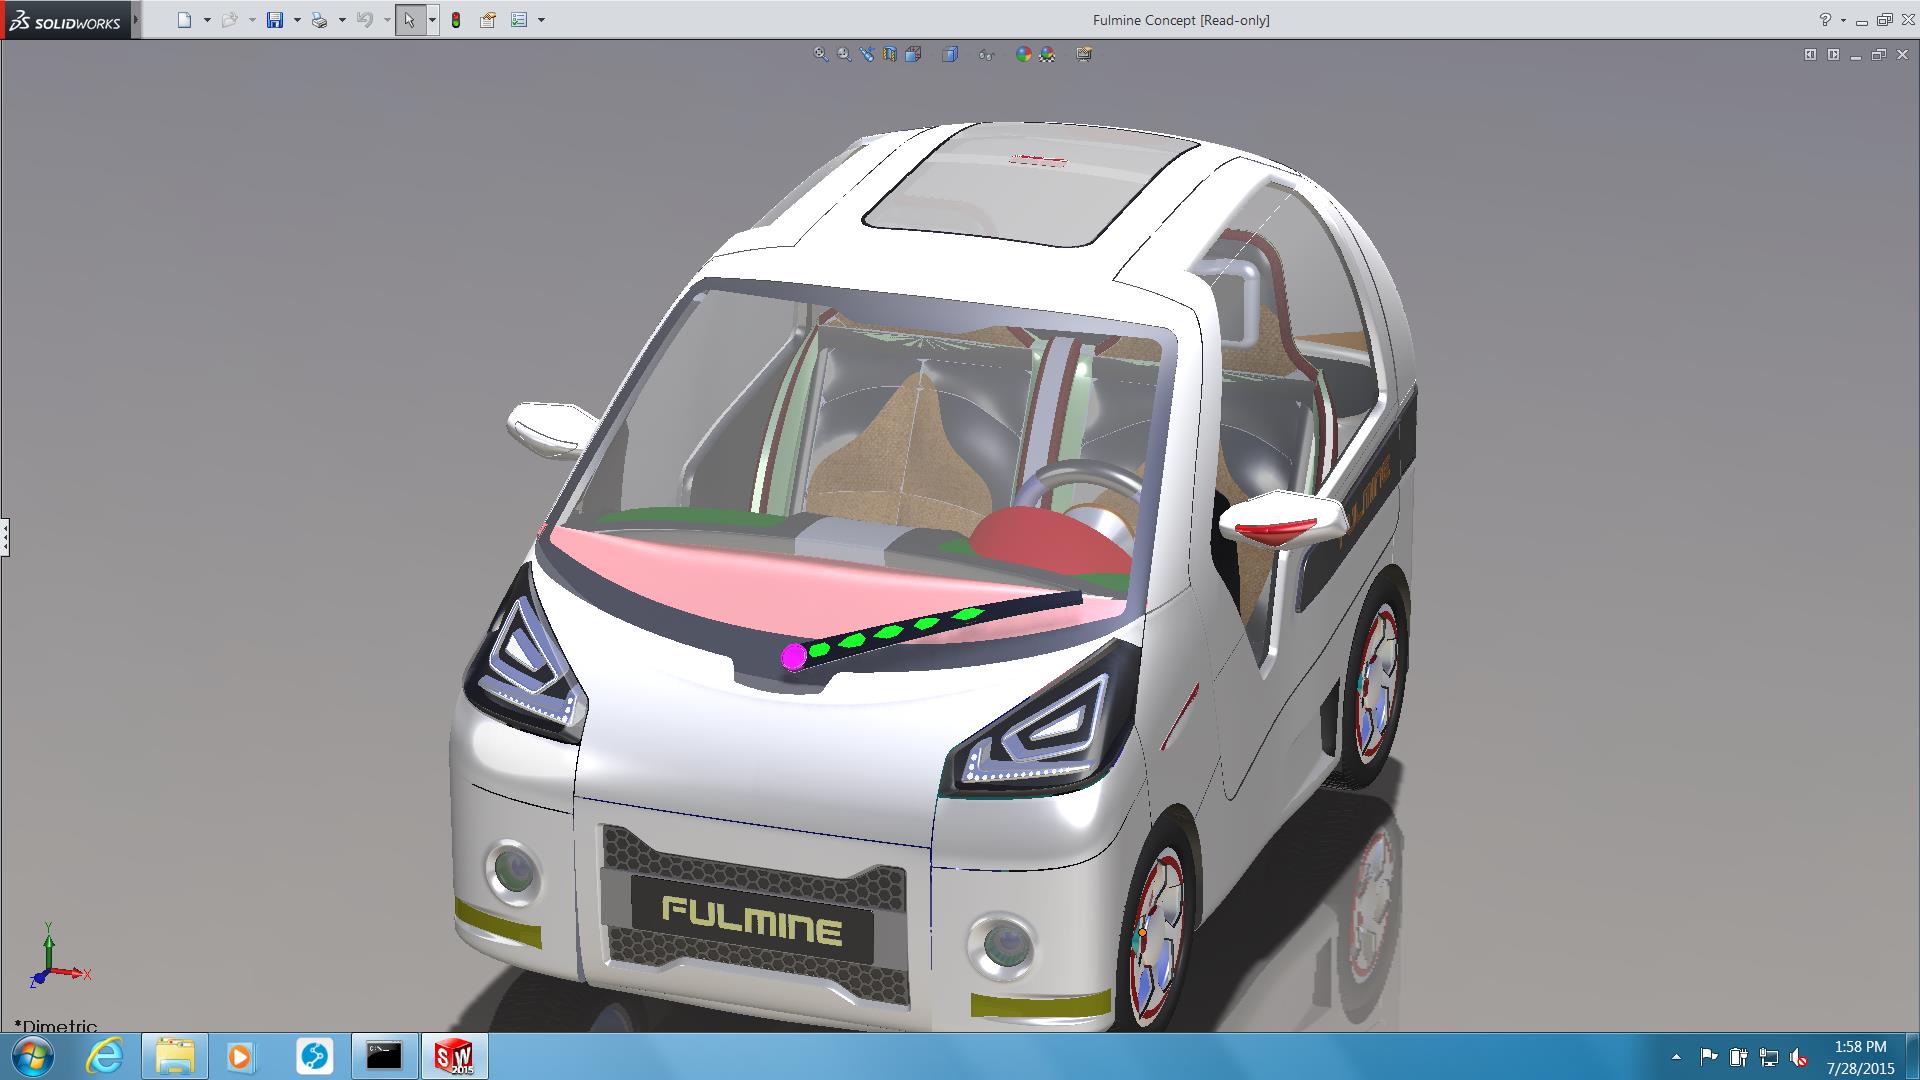Expand the Save dropdown arrow
This screenshot has width=1920, height=1080.
pos(297,20)
